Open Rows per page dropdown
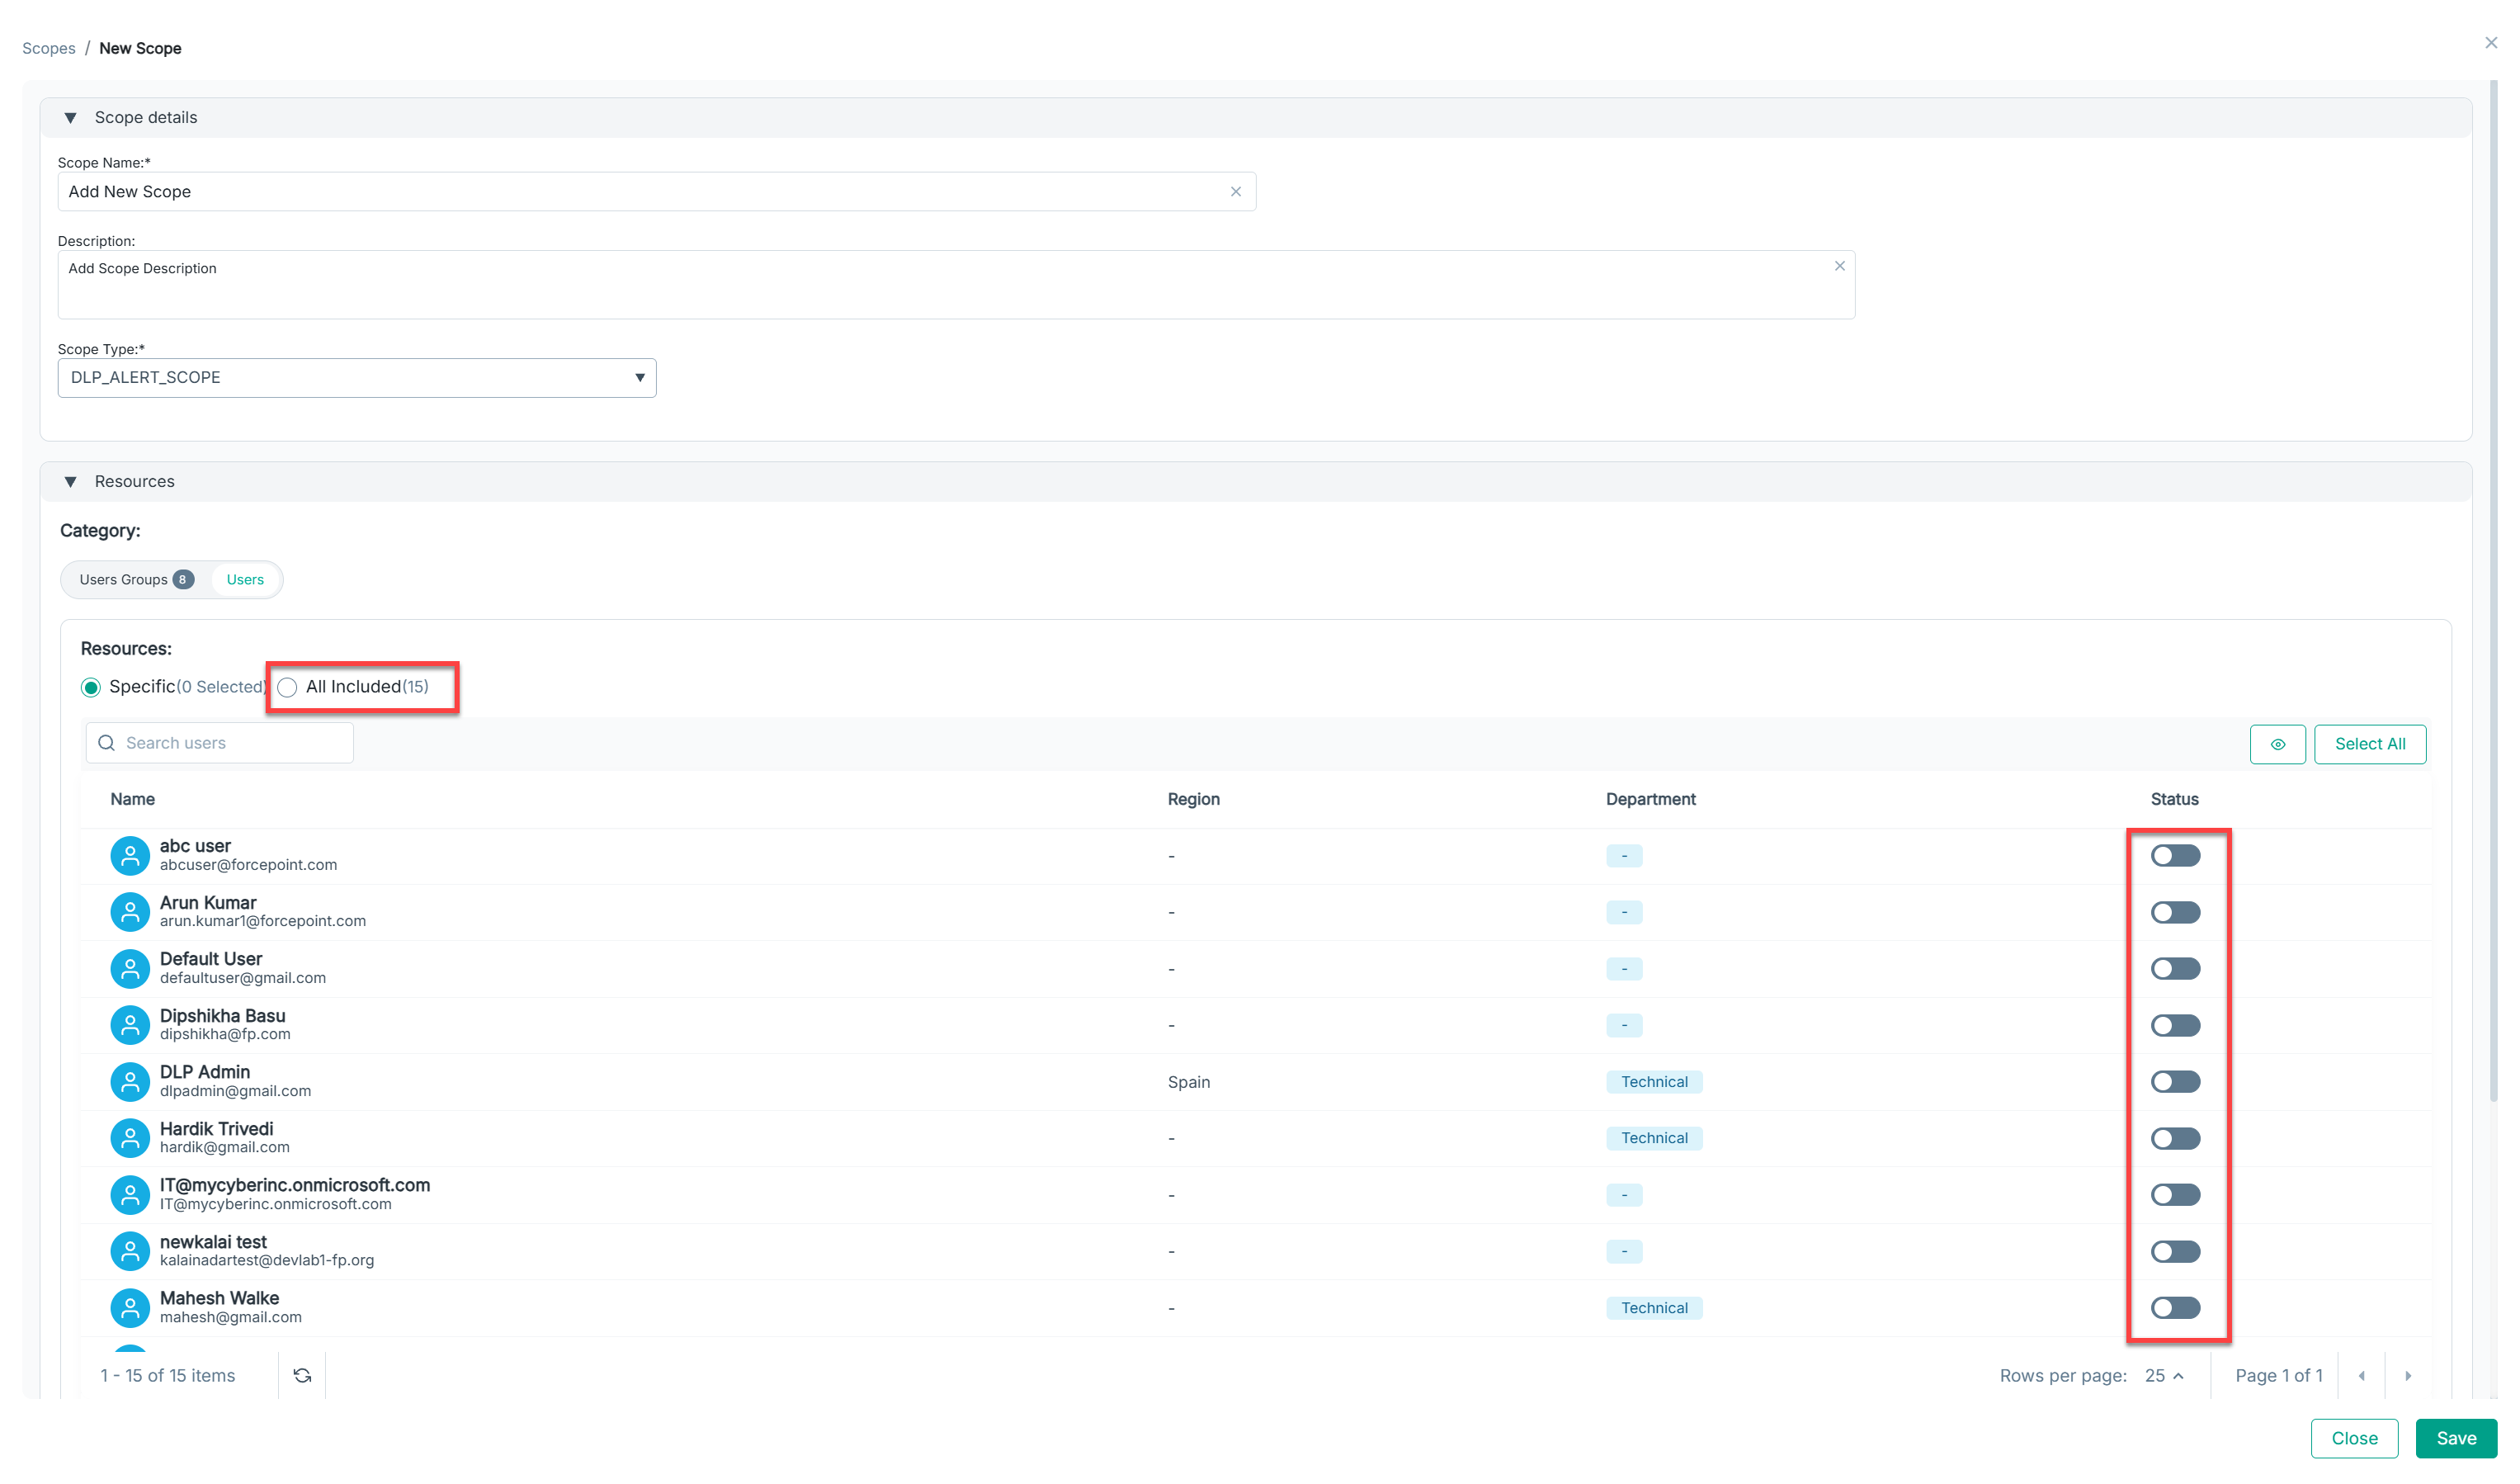Viewport: 2520px width, 1484px height. point(2163,1376)
